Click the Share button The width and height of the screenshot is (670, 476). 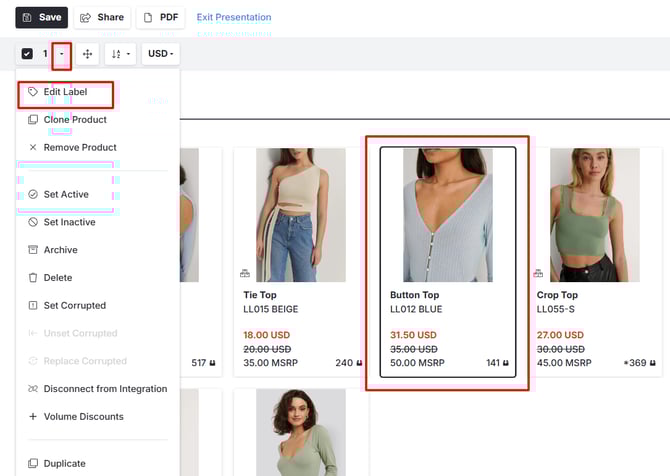[x=102, y=17]
